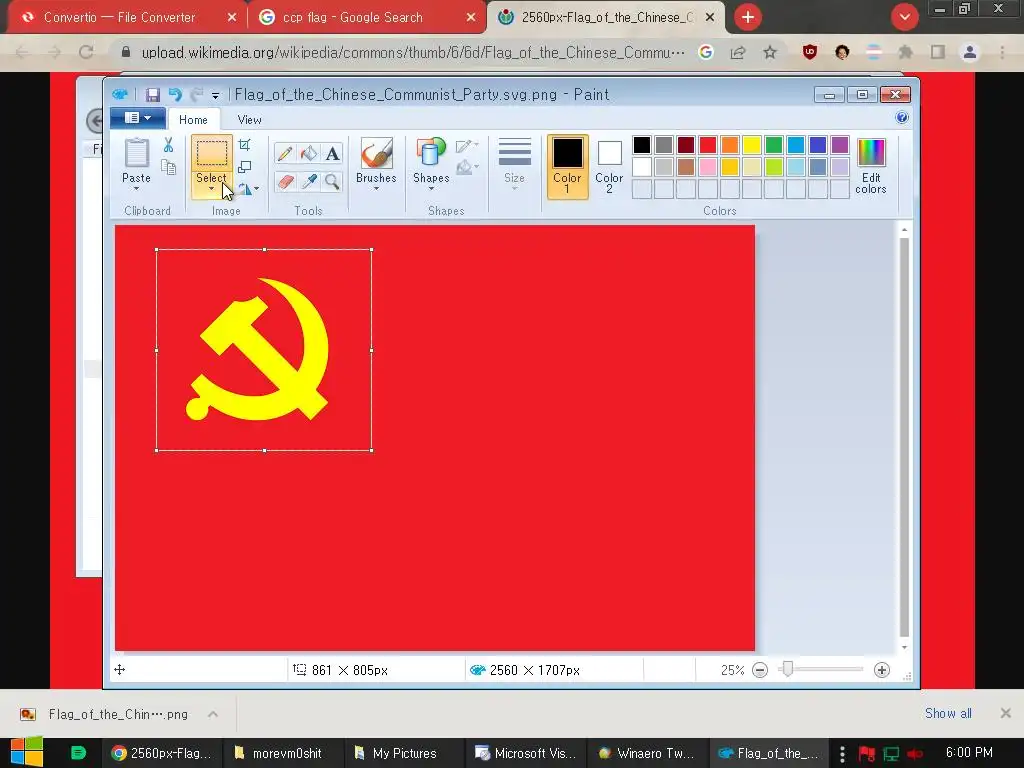Screen dimensions: 1024x768
Task: Open Microsoft Visual taskbar item
Action: [525, 754]
